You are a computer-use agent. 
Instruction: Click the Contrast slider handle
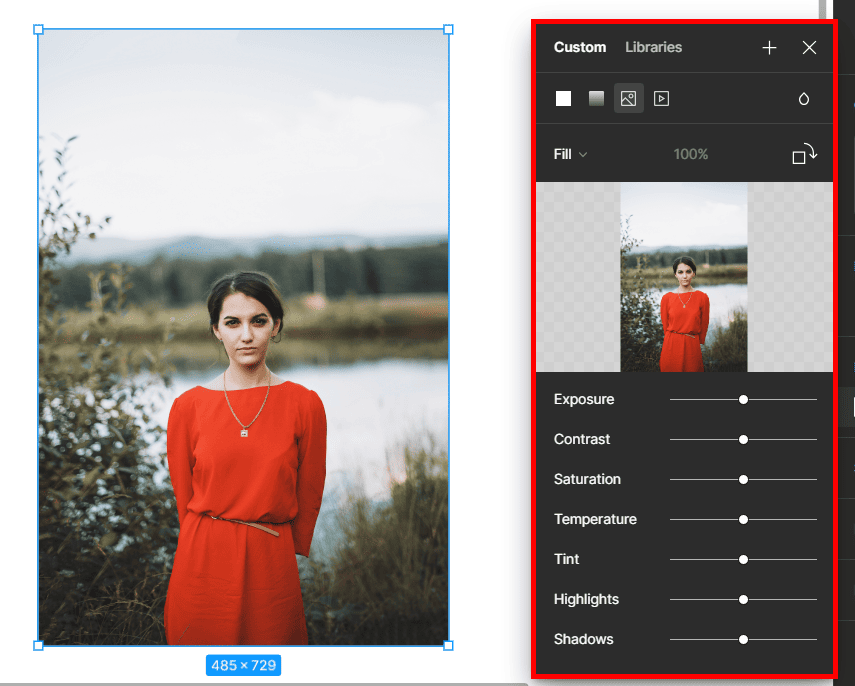(x=743, y=439)
